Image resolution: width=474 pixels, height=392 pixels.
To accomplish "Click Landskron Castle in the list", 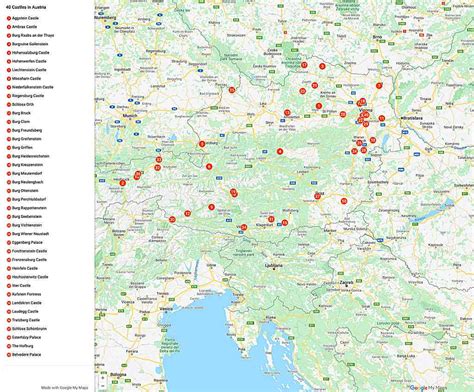I will click(27, 303).
